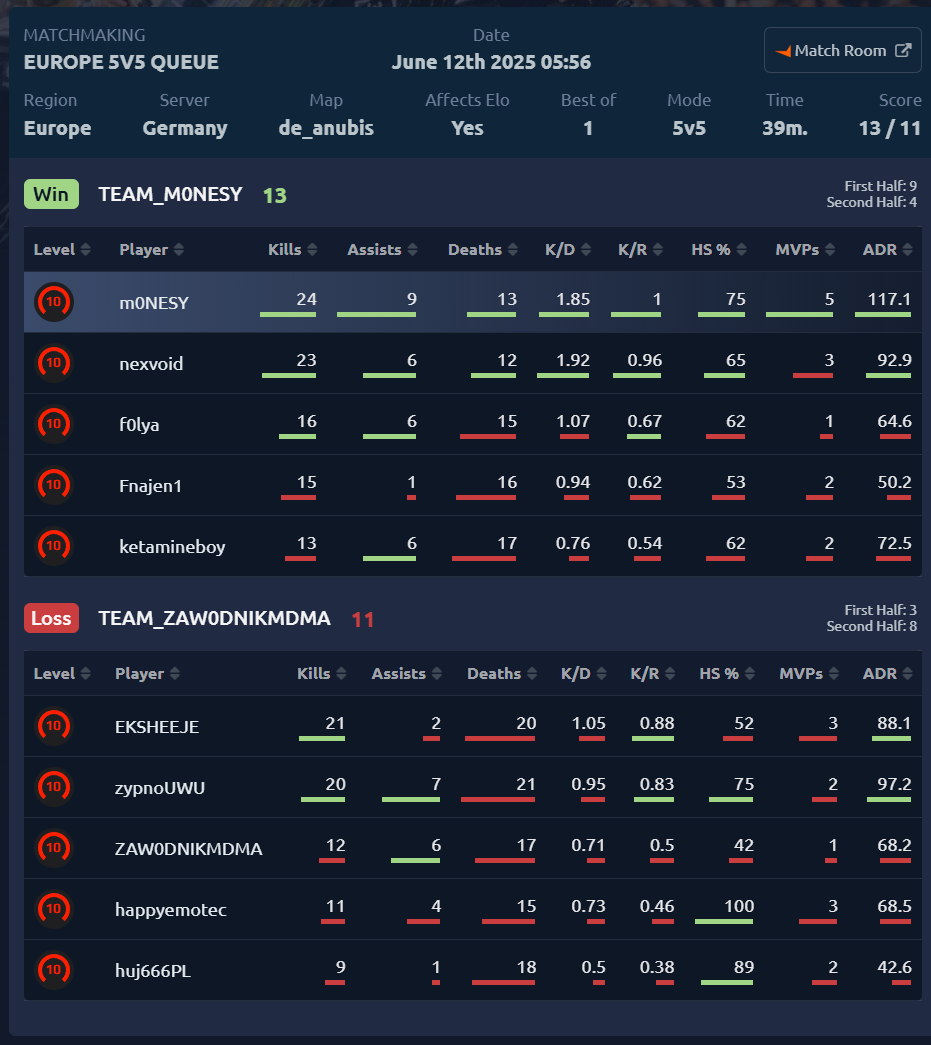Click the Germany server value

(x=185, y=128)
